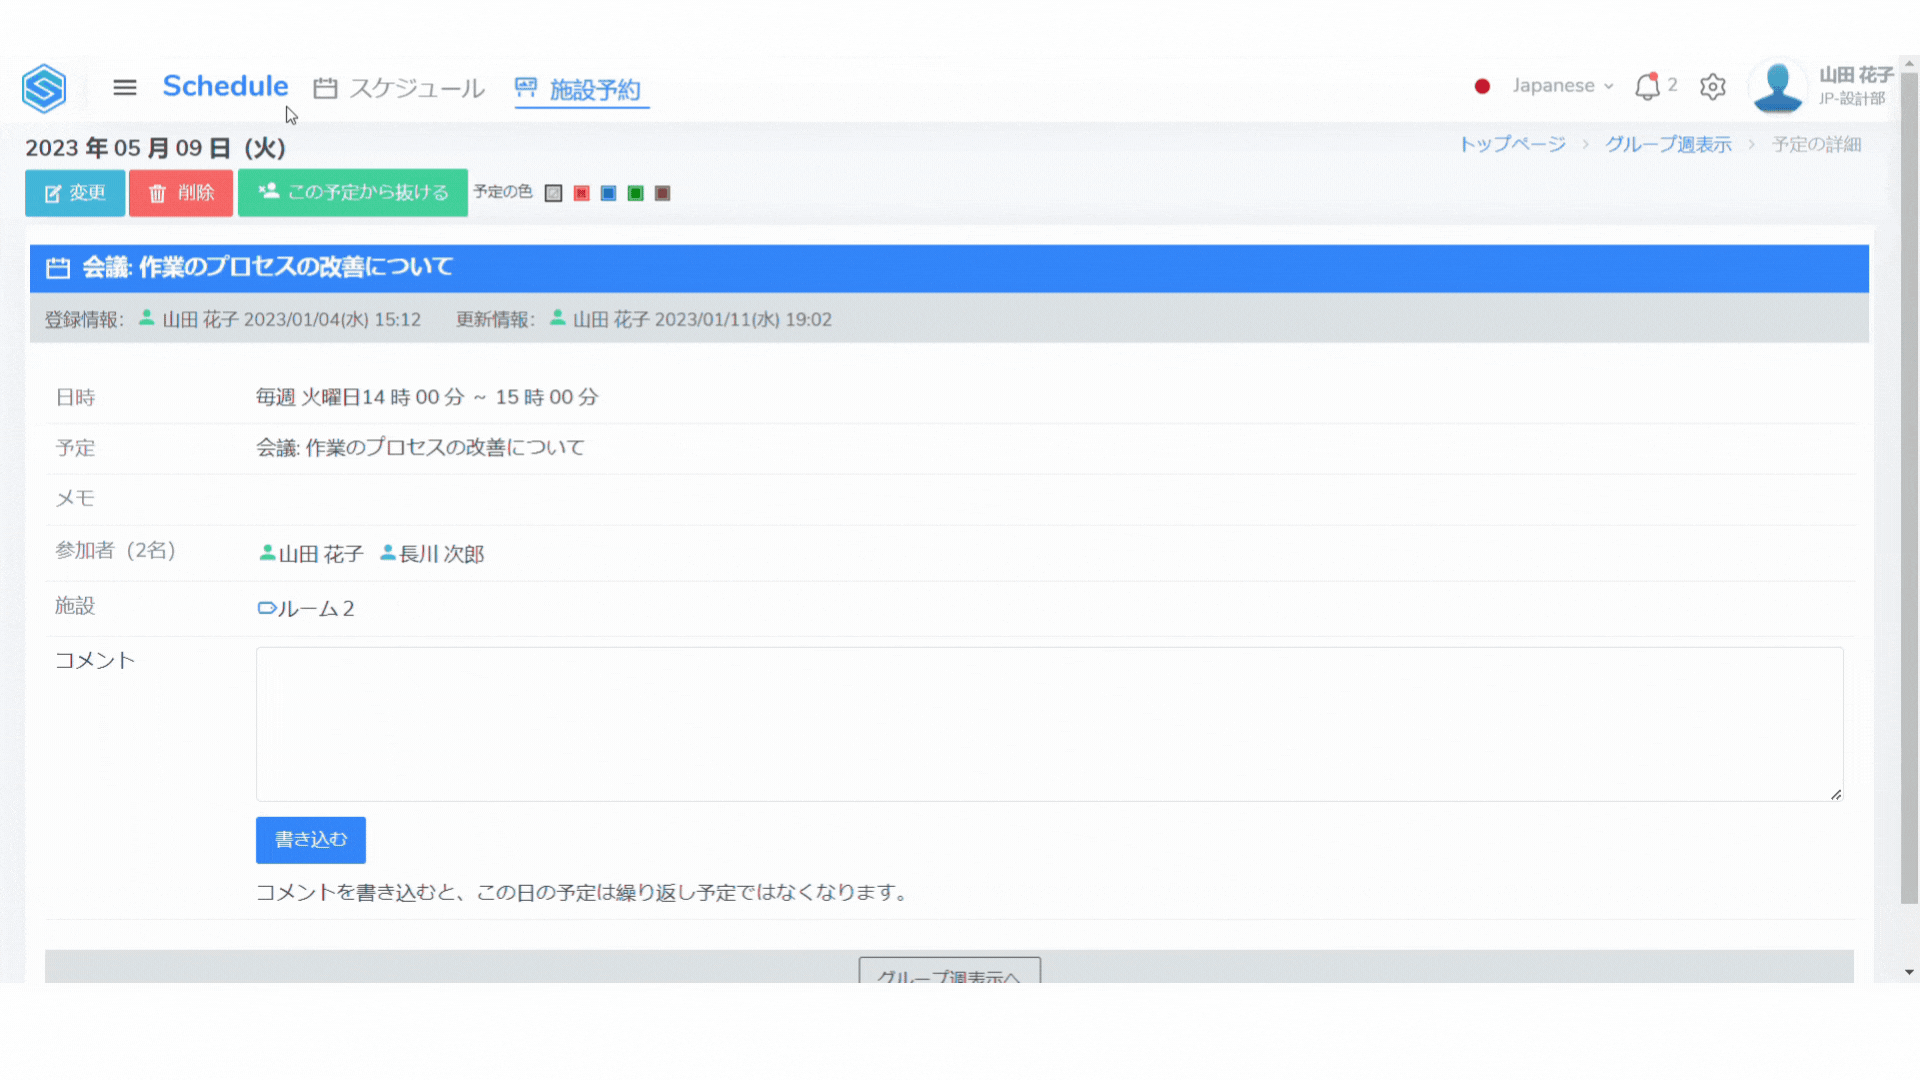Open settings with the gear icon
The image size is (1920, 1080).
(1713, 87)
